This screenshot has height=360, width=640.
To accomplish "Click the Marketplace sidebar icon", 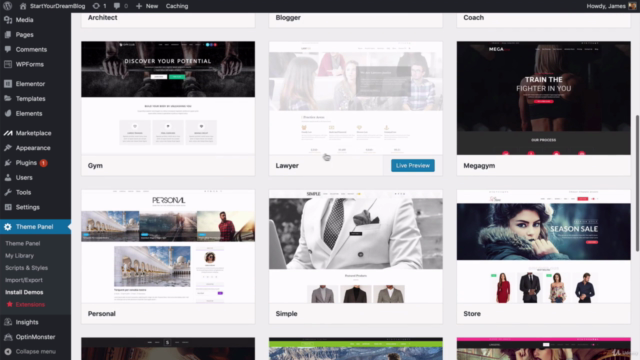I will tap(8, 133).
